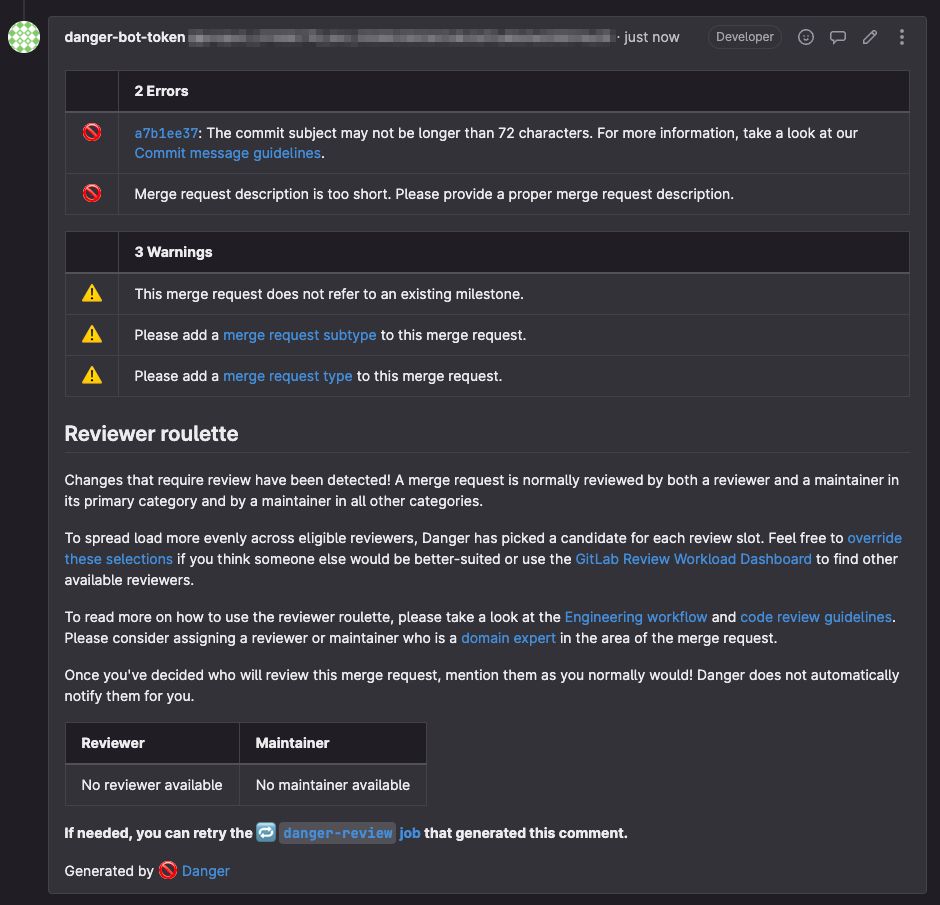Open the comment's more actions menu
Screen dimensions: 940x905
(x=902, y=37)
